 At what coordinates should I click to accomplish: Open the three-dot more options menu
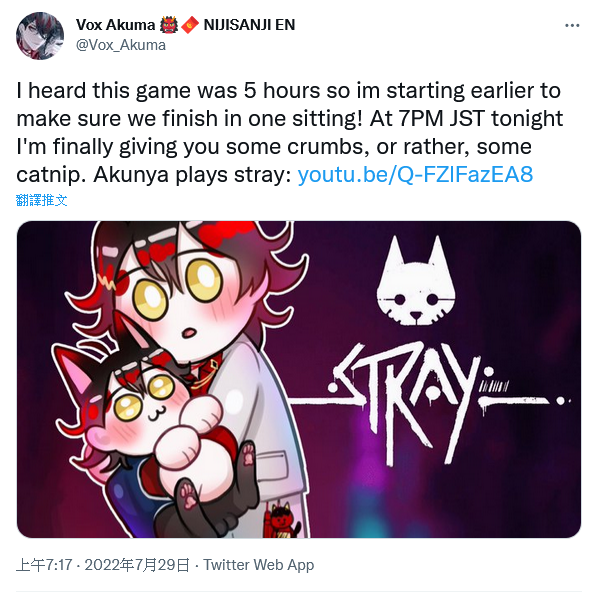click(x=572, y=26)
